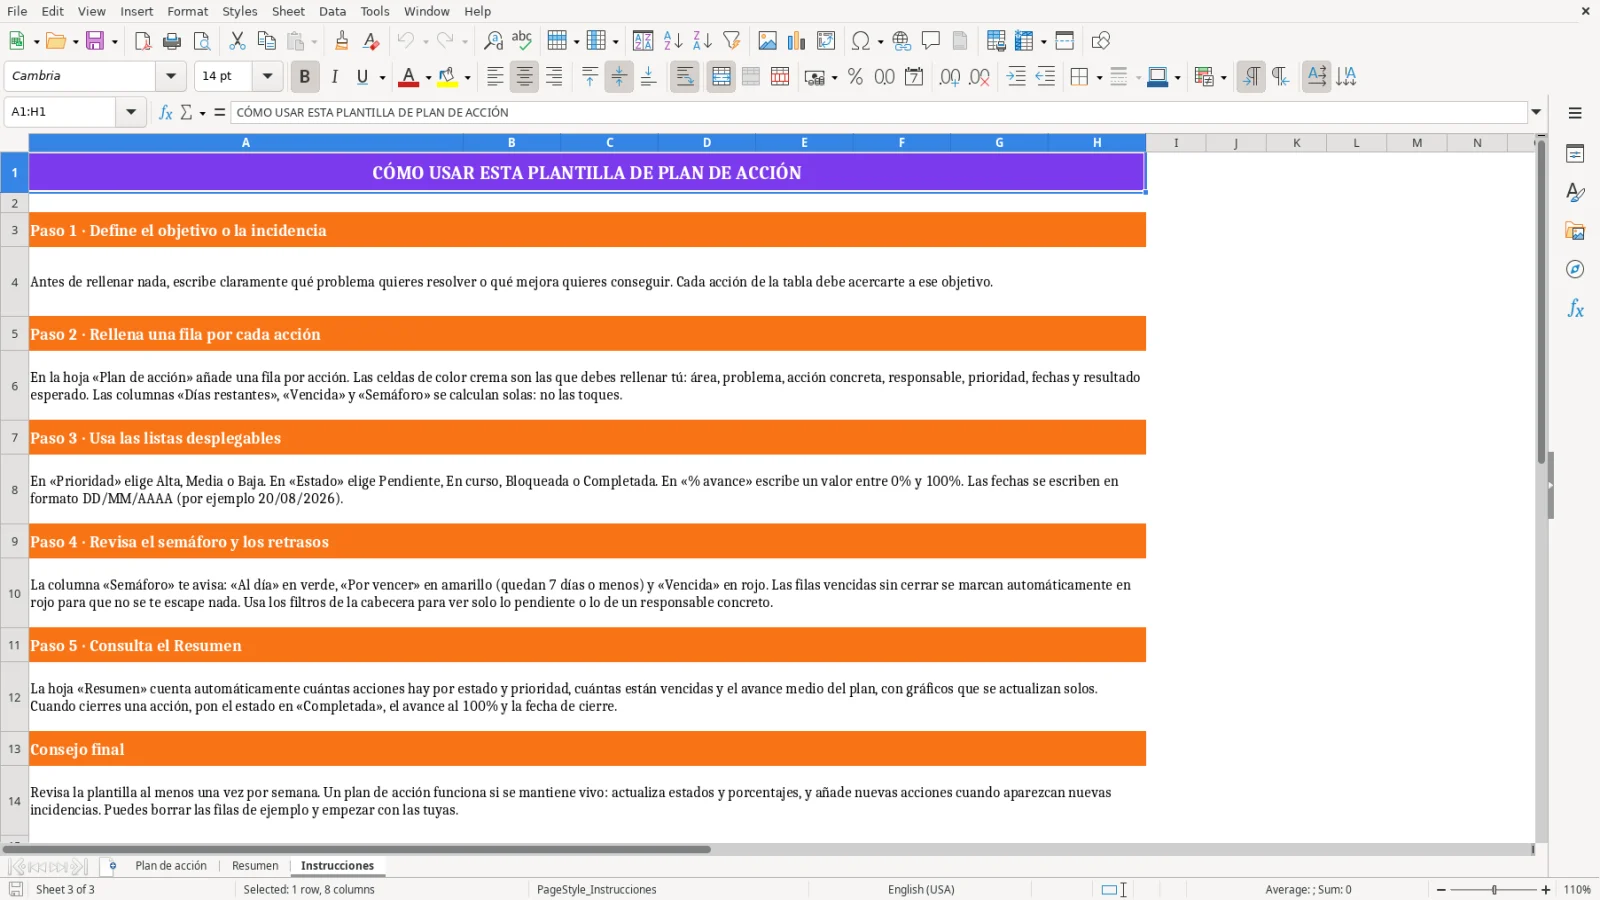Open the Select Function dropdown
The image size is (1600, 900).
pos(202,112)
